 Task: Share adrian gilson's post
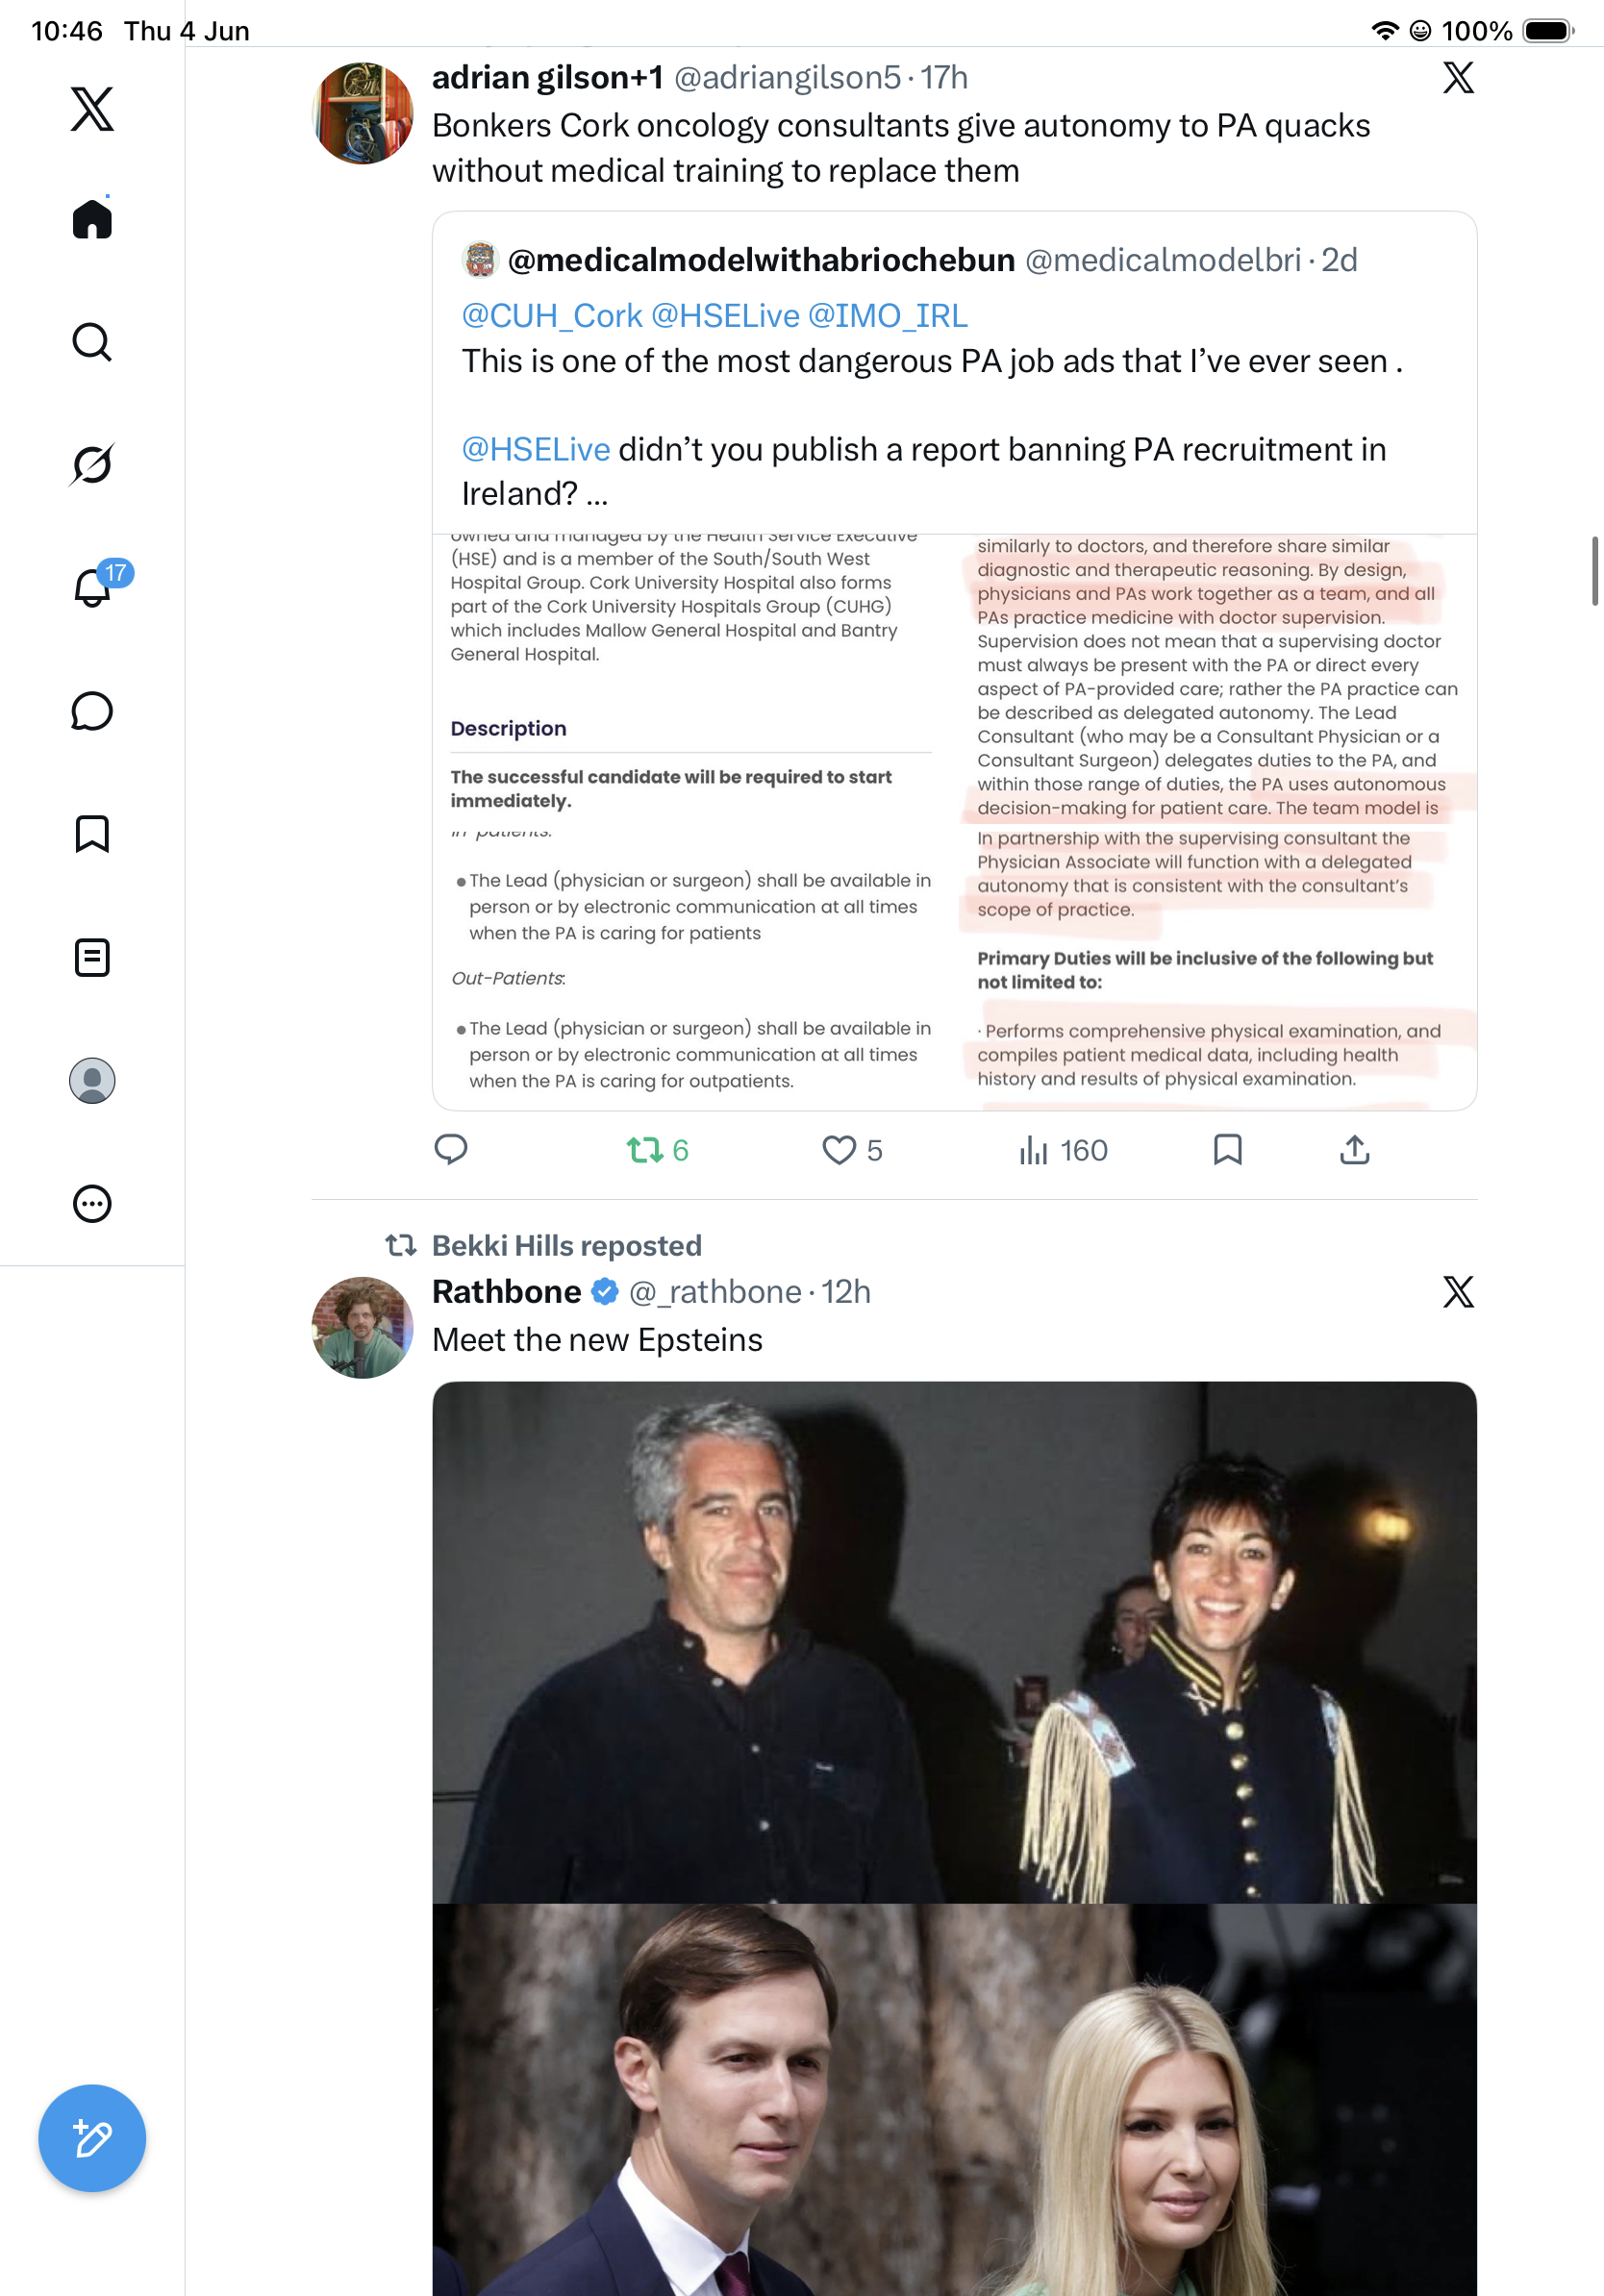point(1354,1150)
